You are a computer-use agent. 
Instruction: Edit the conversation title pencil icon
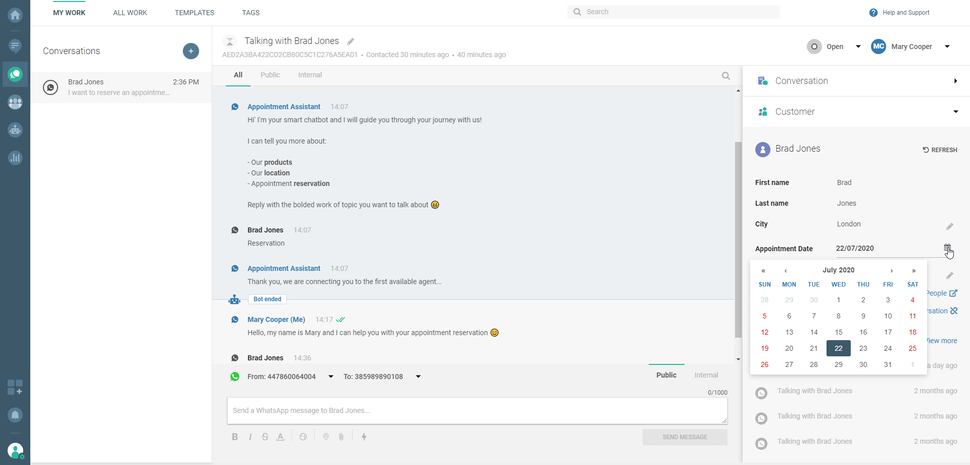[x=351, y=42]
